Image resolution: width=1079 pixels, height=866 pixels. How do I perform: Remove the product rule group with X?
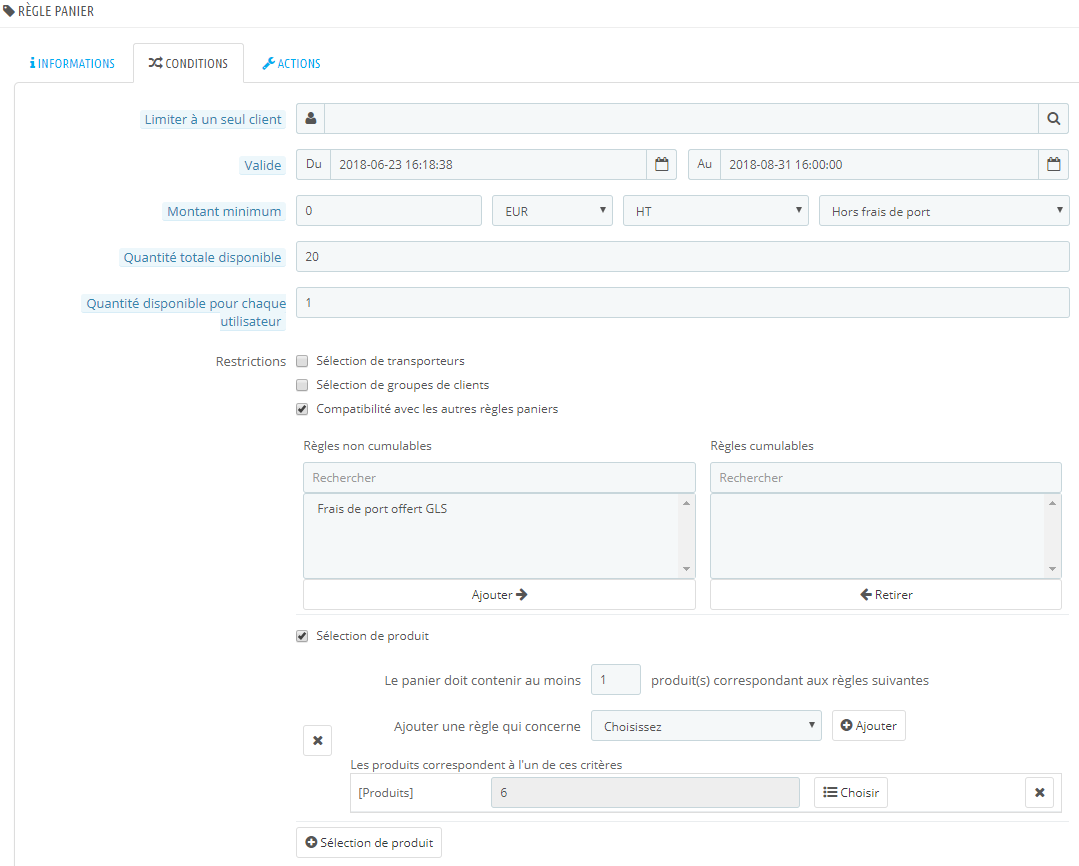(317, 741)
